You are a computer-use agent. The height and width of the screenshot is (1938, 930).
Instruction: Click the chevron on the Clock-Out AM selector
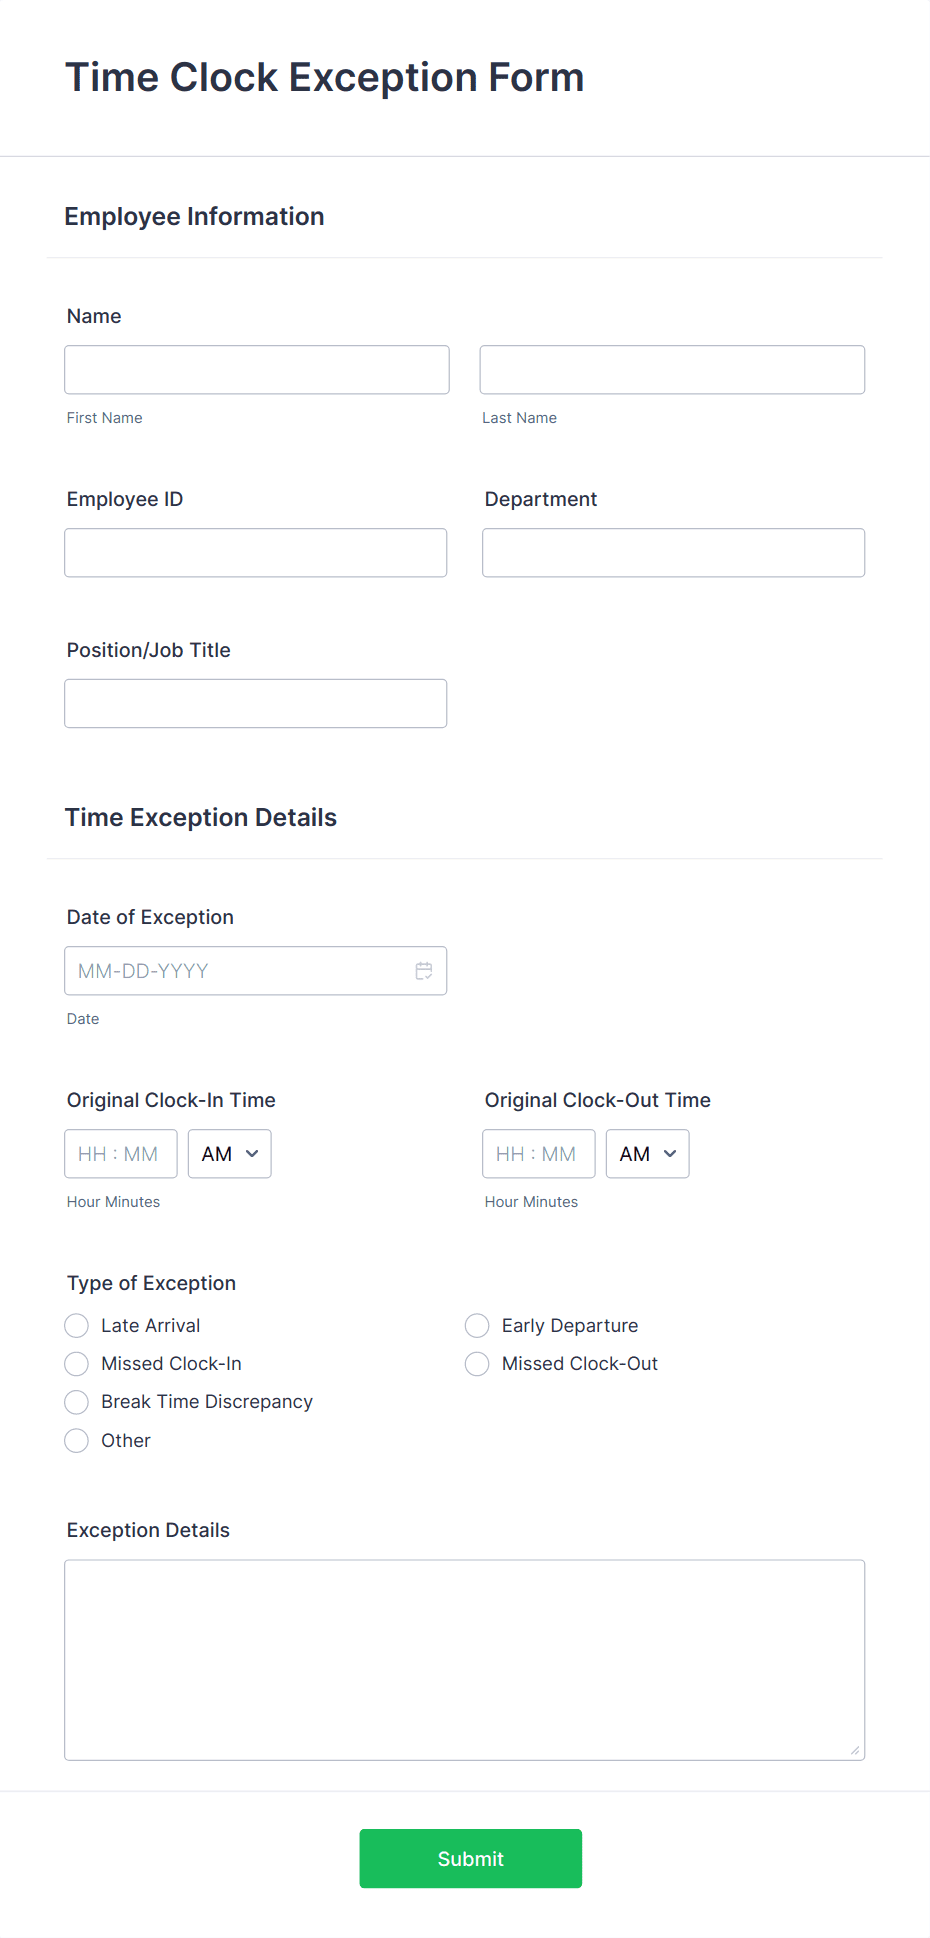coord(671,1153)
